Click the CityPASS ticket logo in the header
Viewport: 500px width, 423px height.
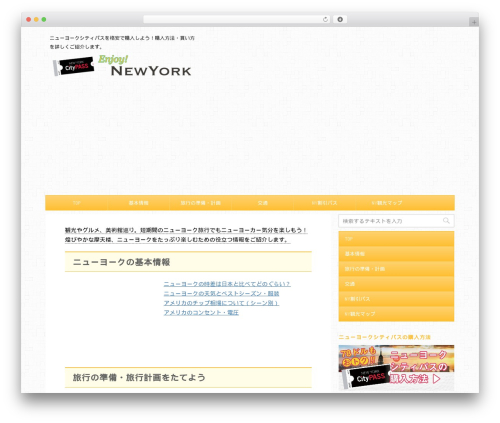point(73,66)
